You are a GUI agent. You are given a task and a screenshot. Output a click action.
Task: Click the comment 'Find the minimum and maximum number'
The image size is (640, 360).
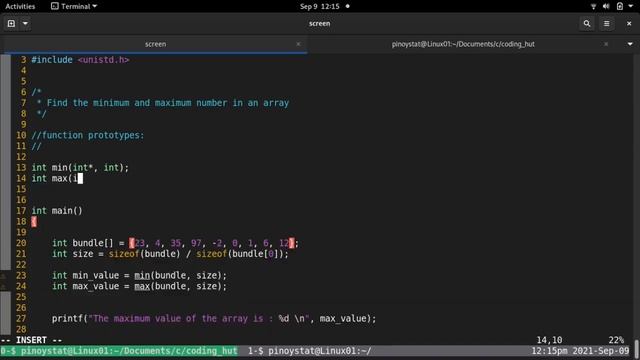(168, 103)
